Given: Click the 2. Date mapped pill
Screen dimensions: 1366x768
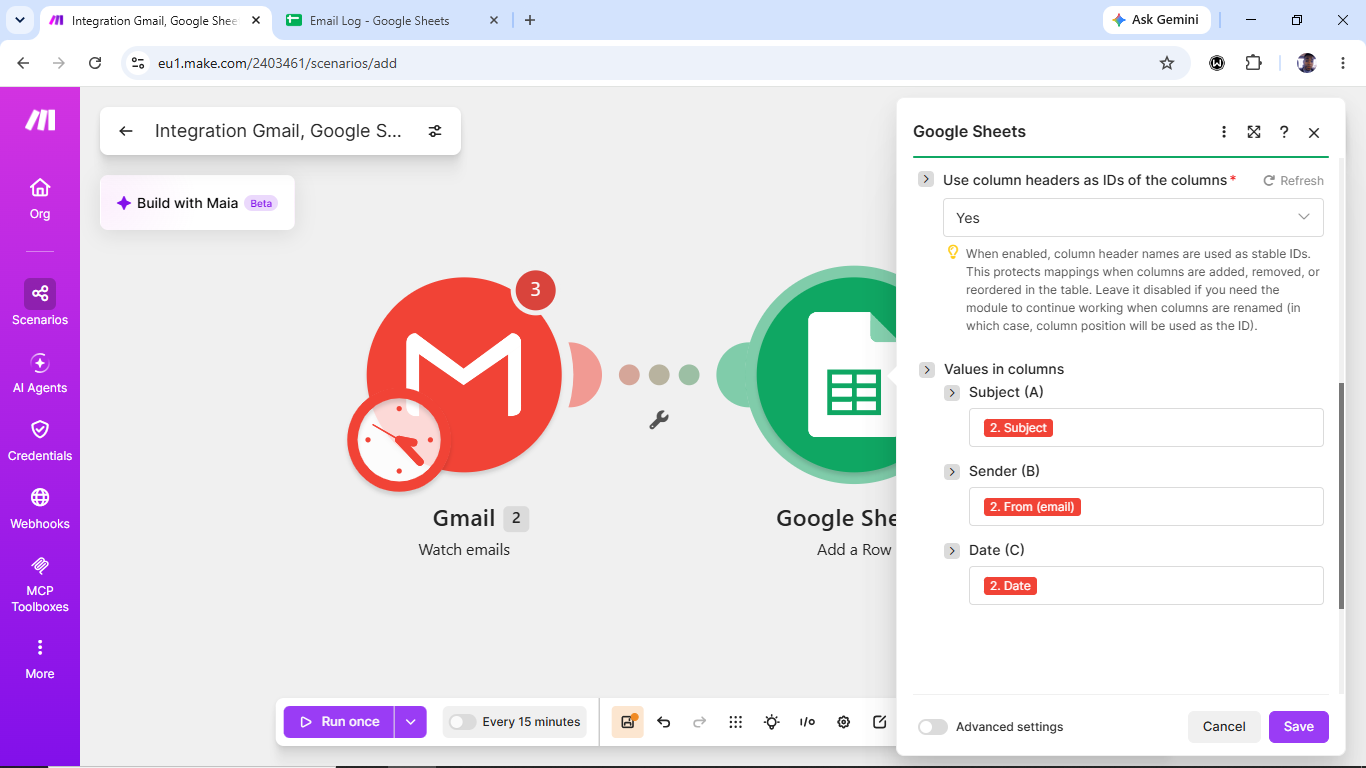Looking at the screenshot, I should coord(1010,586).
